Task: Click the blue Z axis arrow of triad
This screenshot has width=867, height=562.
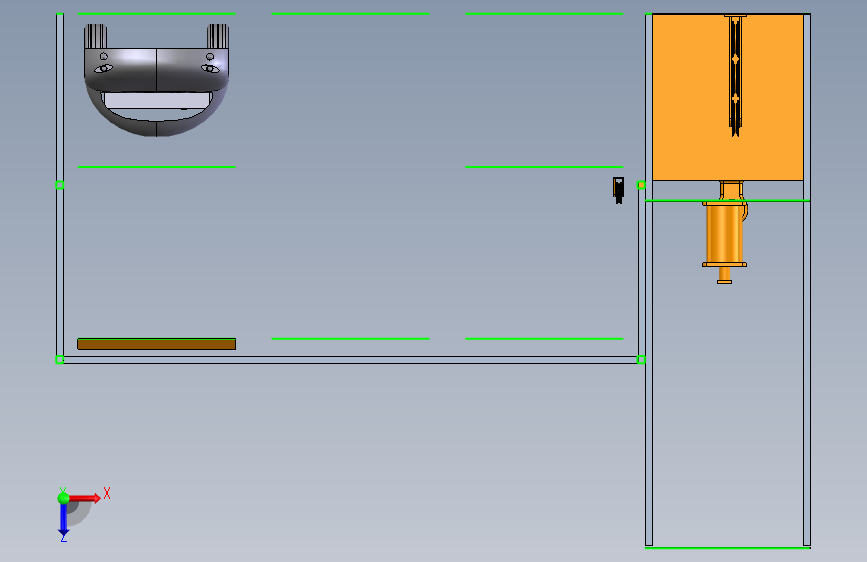Action: [x=64, y=520]
